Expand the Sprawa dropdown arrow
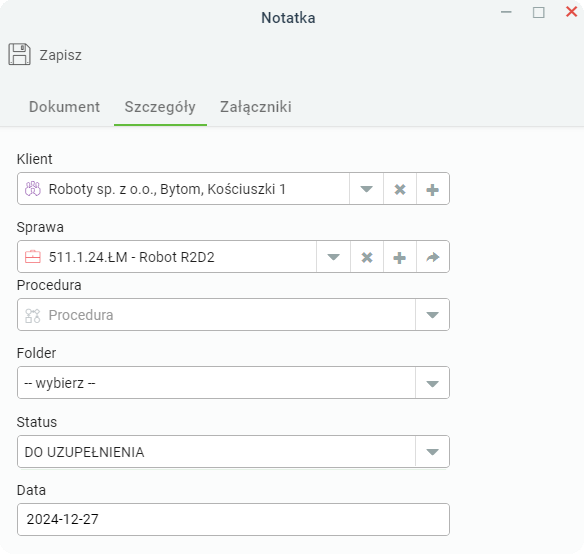 pyautogui.click(x=333, y=257)
